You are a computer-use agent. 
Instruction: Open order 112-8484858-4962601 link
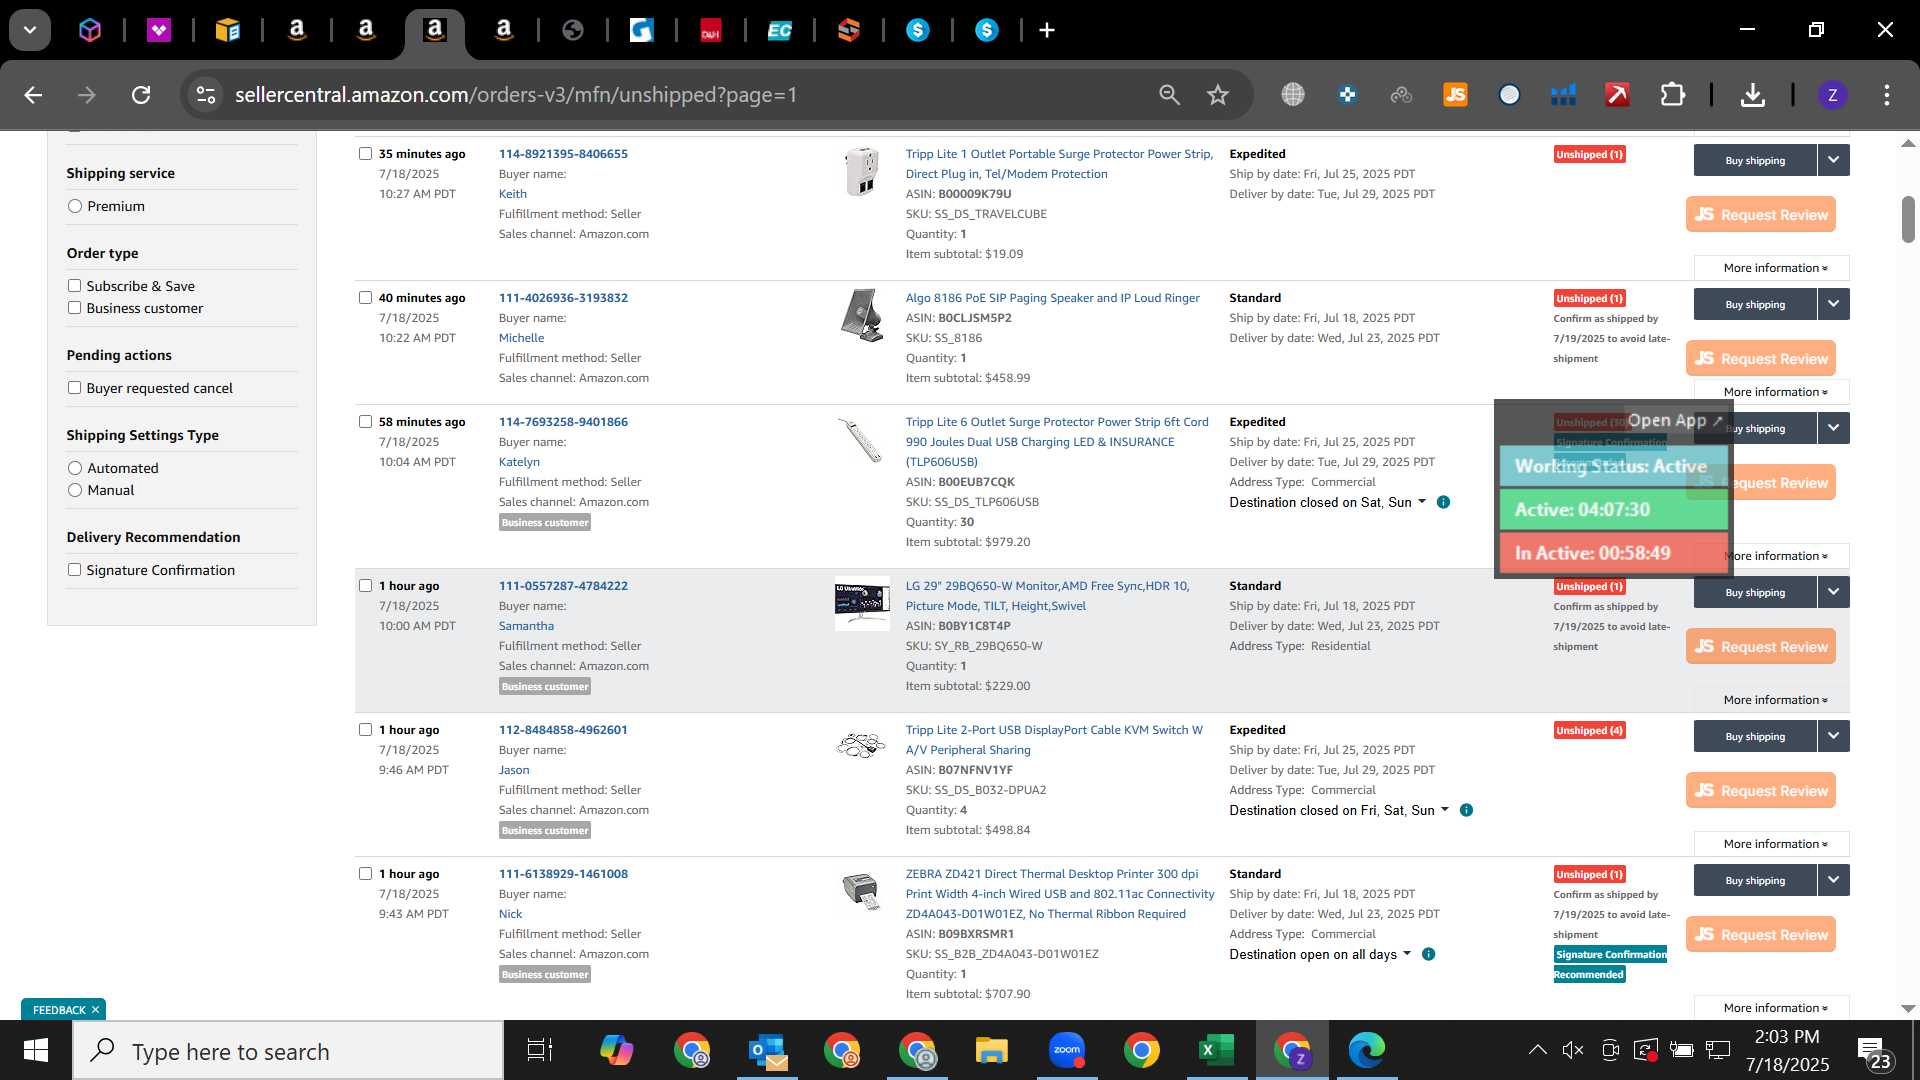coord(563,730)
